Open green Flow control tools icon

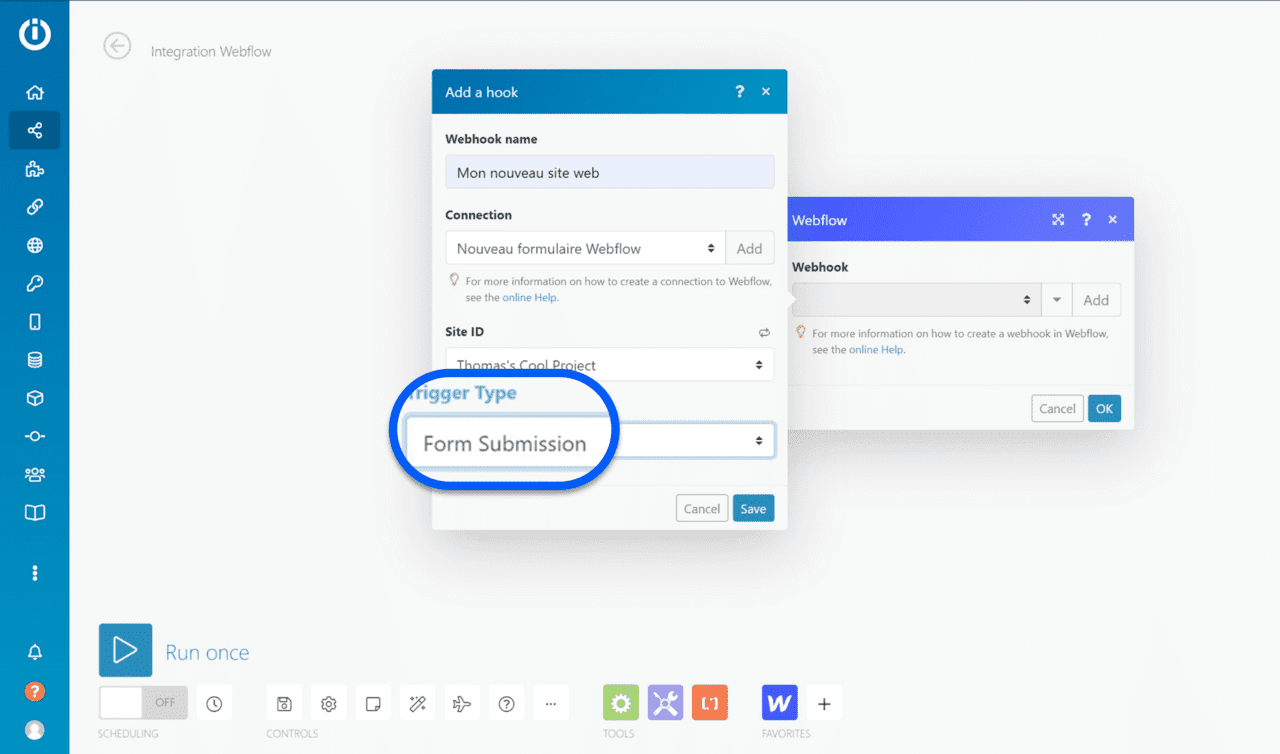621,703
